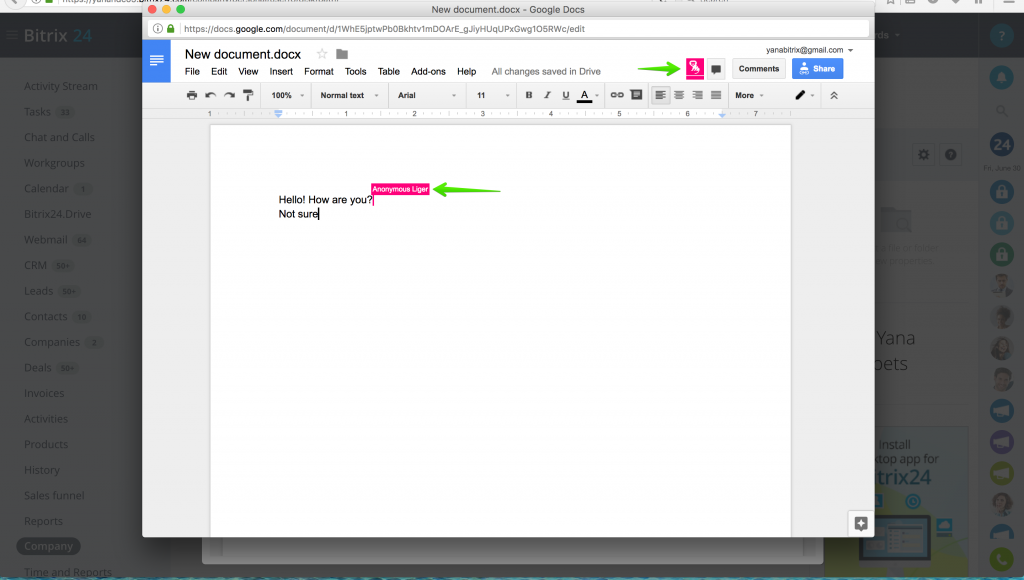This screenshot has height=580, width=1024.
Task: Open the Docs home icon
Action: (x=157, y=61)
